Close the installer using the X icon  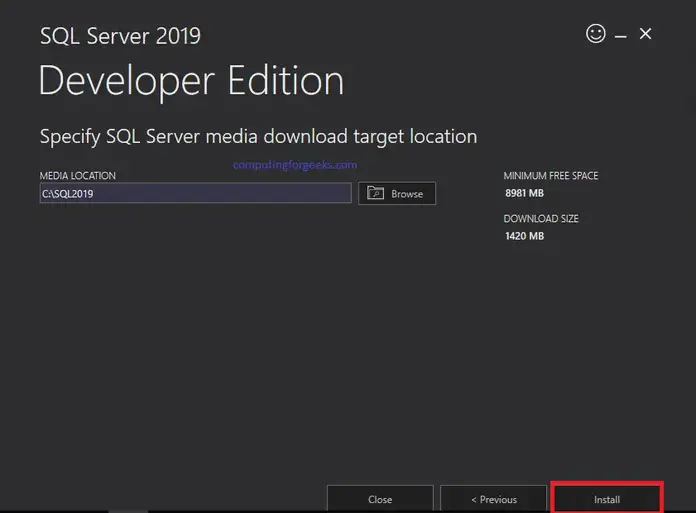click(646, 34)
